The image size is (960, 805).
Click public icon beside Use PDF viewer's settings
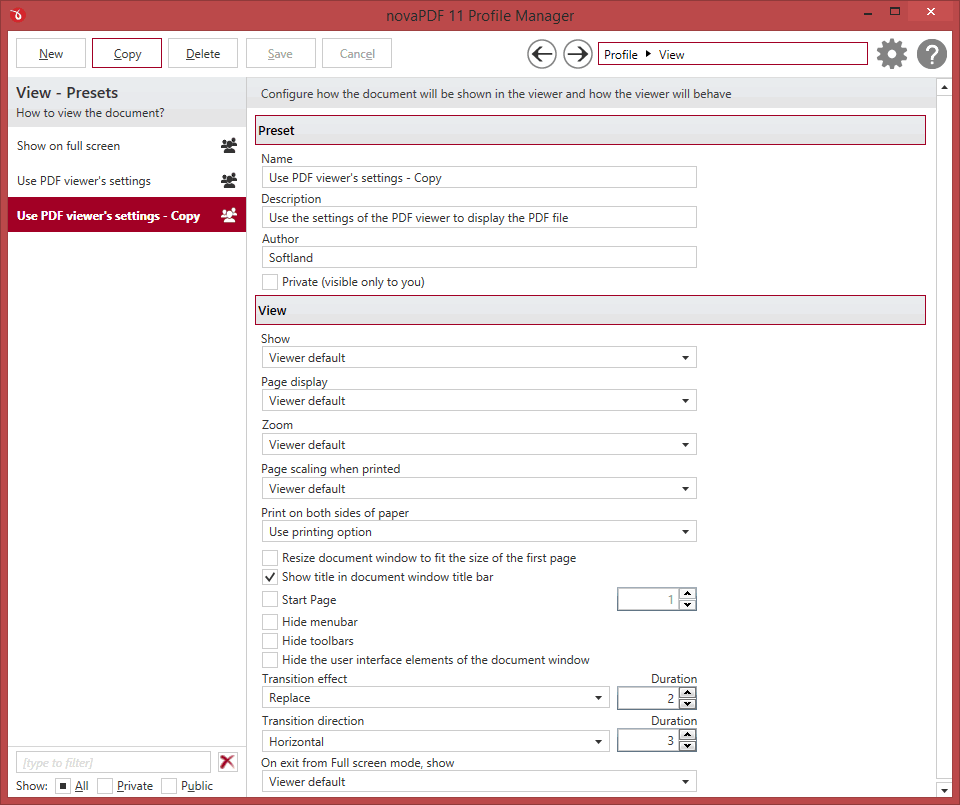click(x=229, y=181)
